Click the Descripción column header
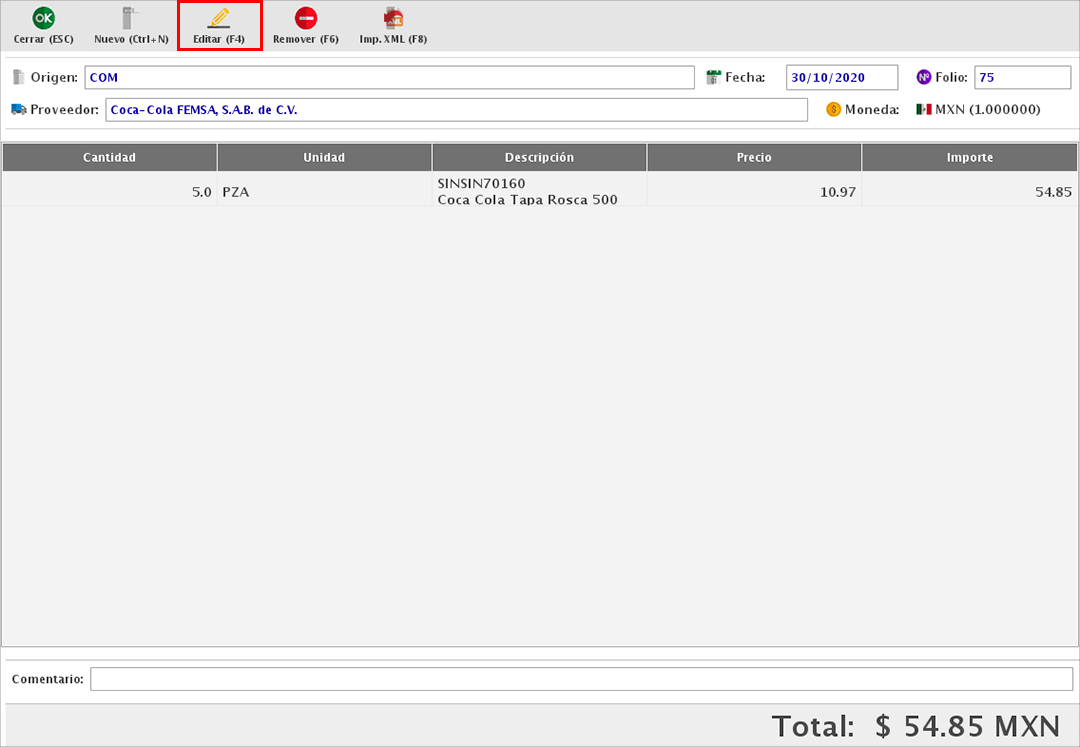 click(539, 157)
